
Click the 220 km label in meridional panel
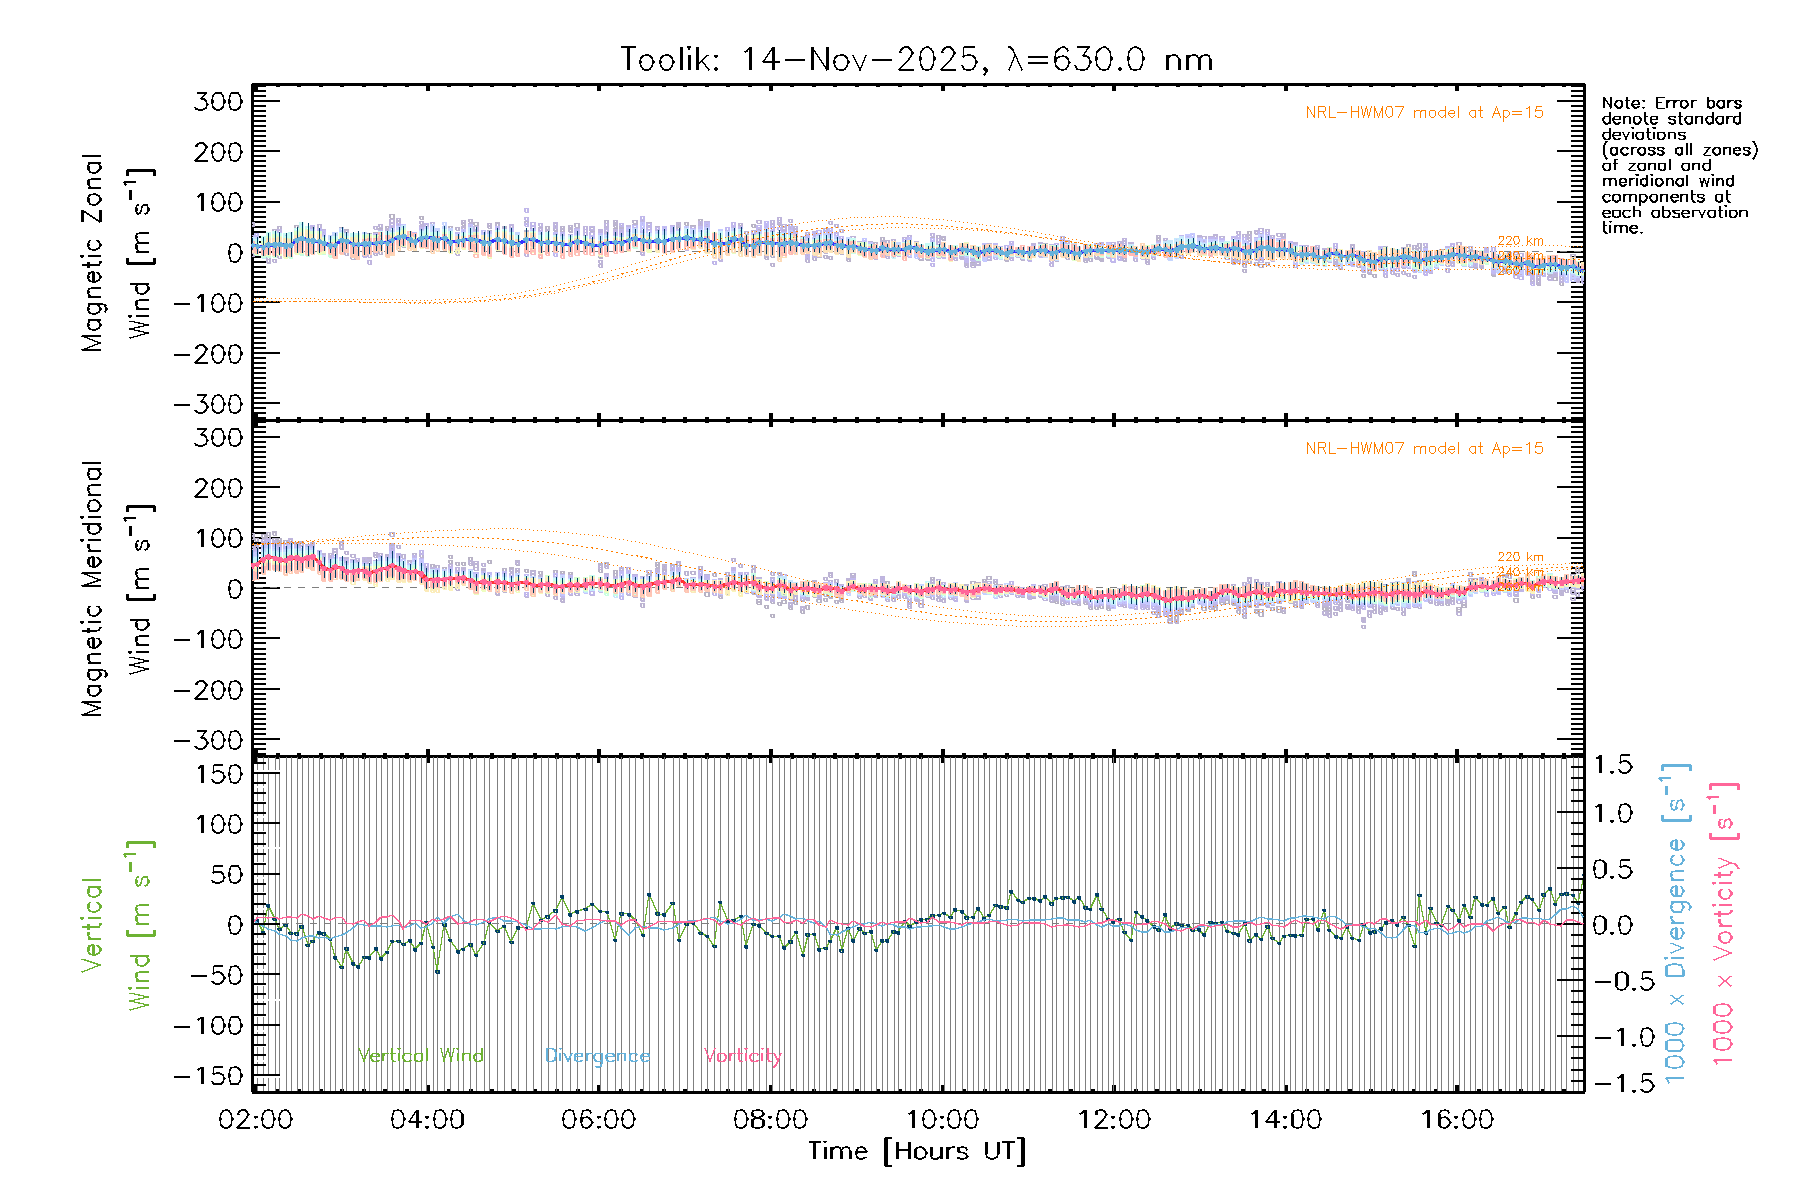pyautogui.click(x=1520, y=557)
